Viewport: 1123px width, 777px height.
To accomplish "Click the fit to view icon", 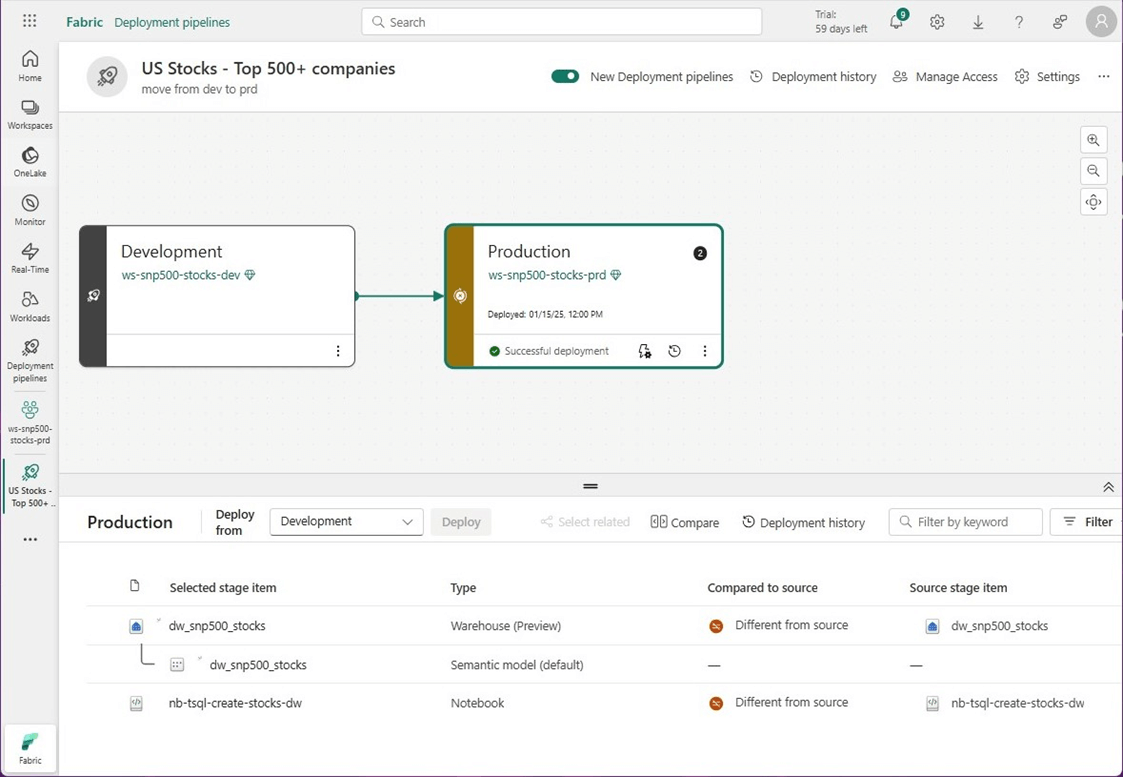I will click(x=1093, y=202).
